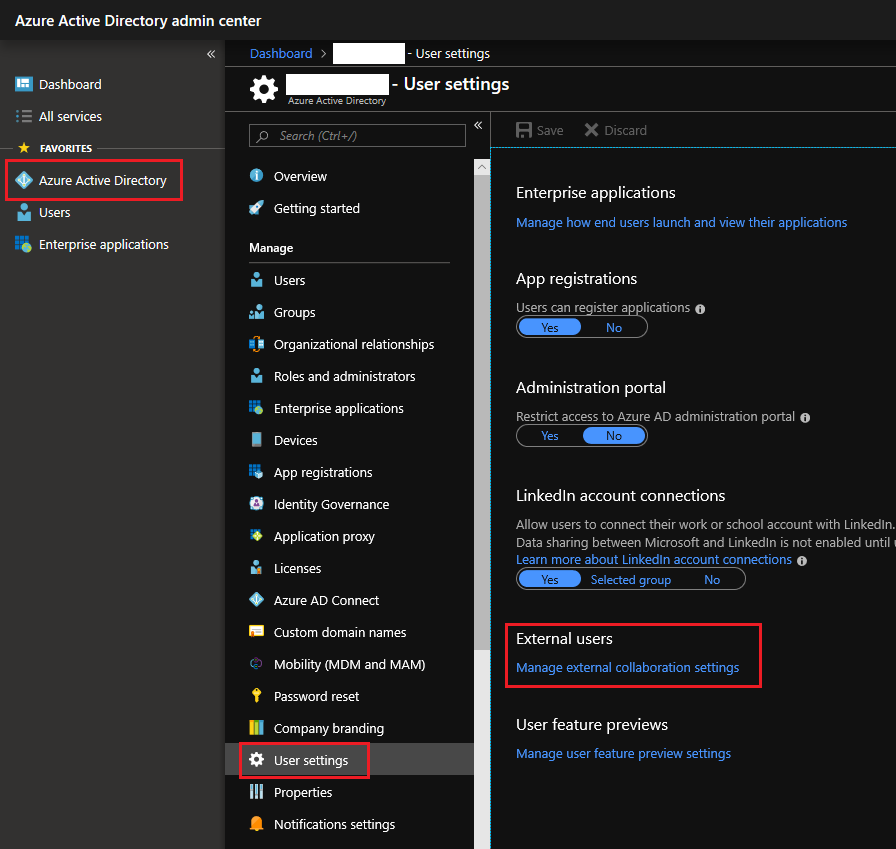Screen dimensions: 896x849
Task: Click Enterprise applications icon in Favorites
Action: click(x=23, y=244)
